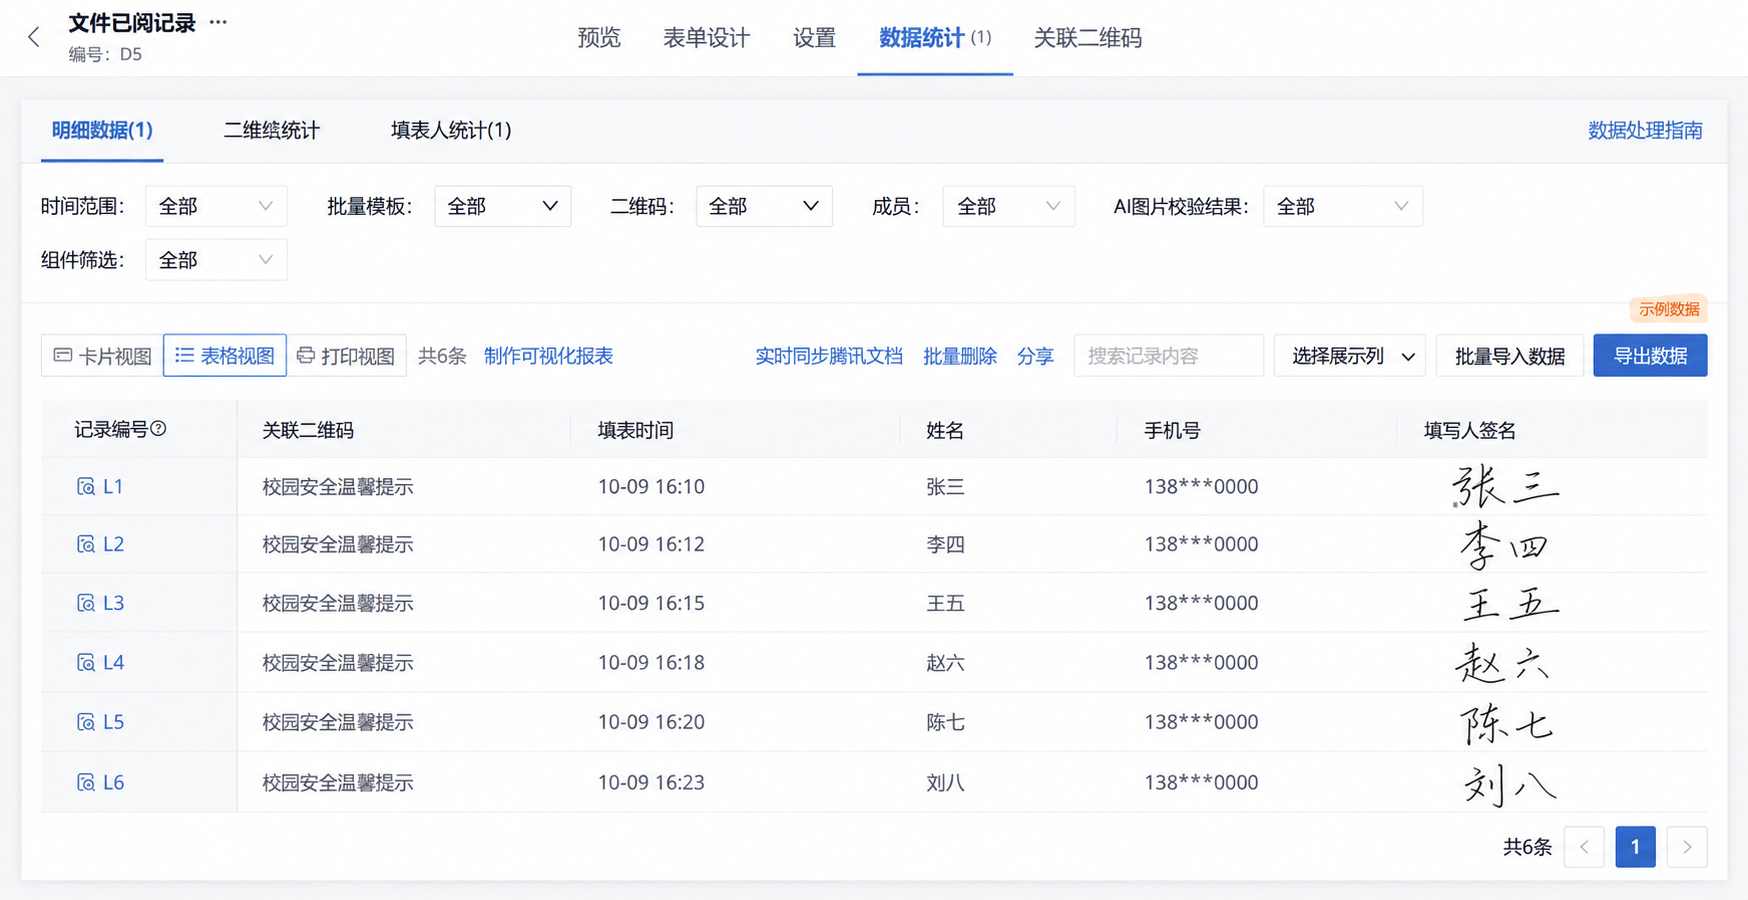This screenshot has width=1748, height=900.
Task: Open the 张三 signature image
Action: click(1505, 486)
